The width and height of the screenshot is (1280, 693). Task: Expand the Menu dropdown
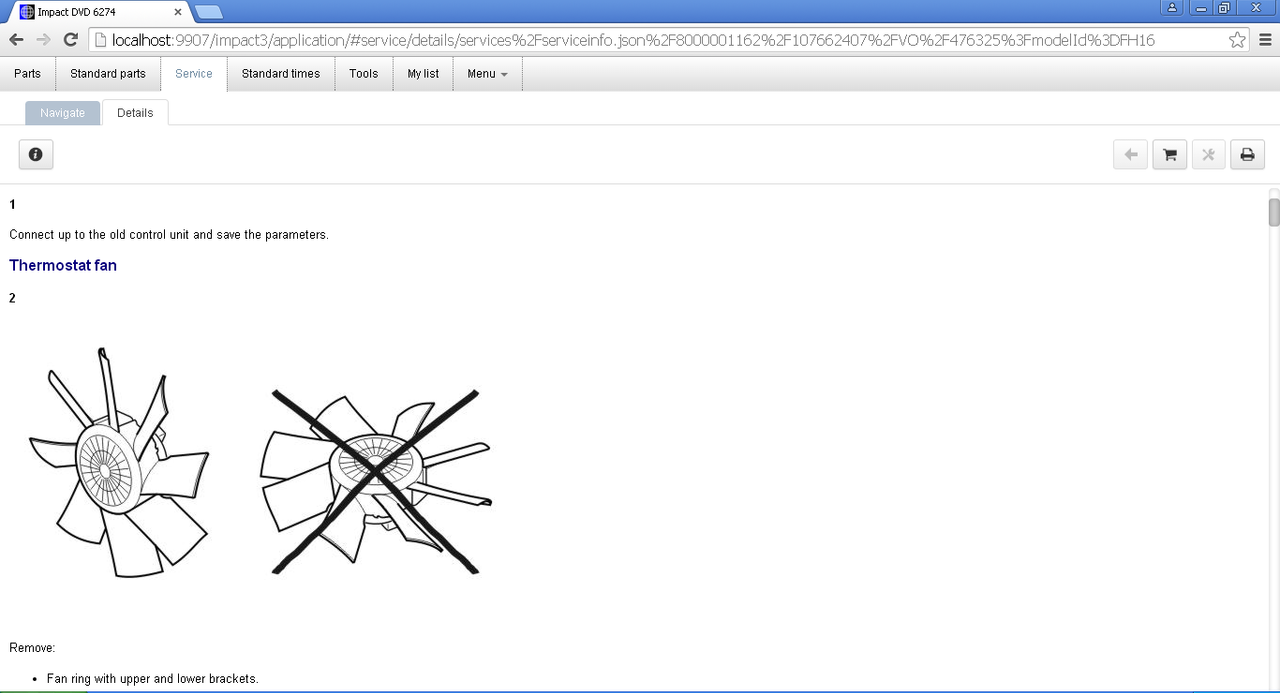488,74
